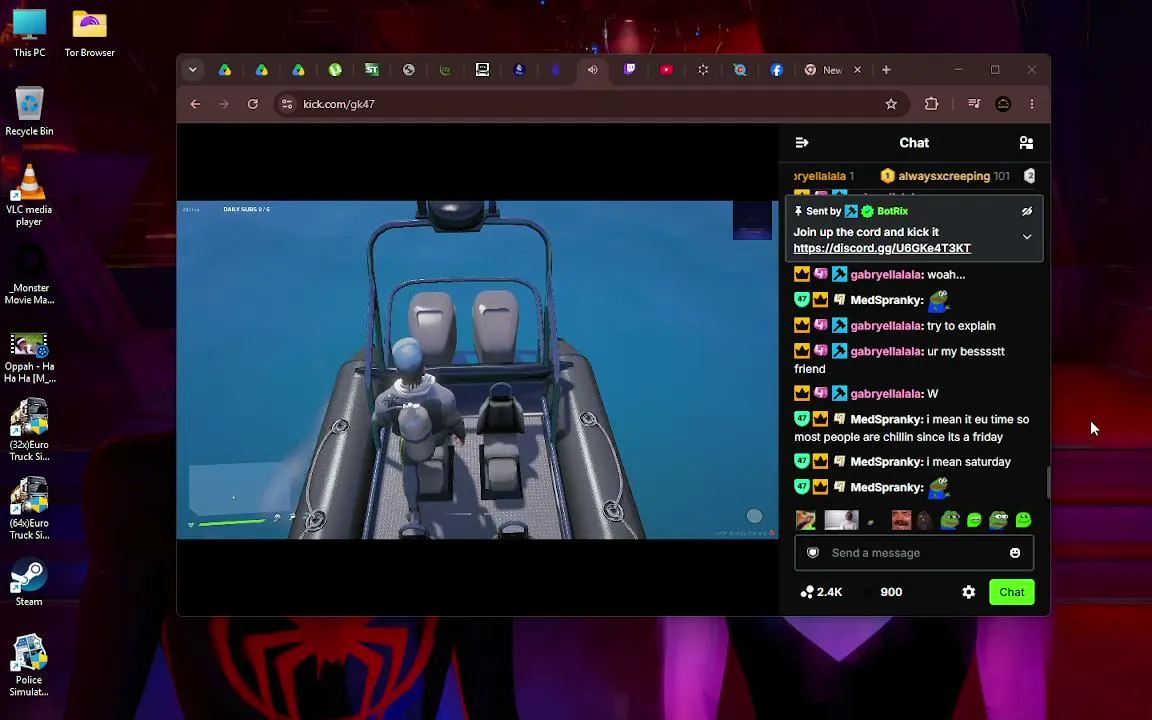Switch to the ST tab
Screen dimensions: 1152x720
point(372,70)
